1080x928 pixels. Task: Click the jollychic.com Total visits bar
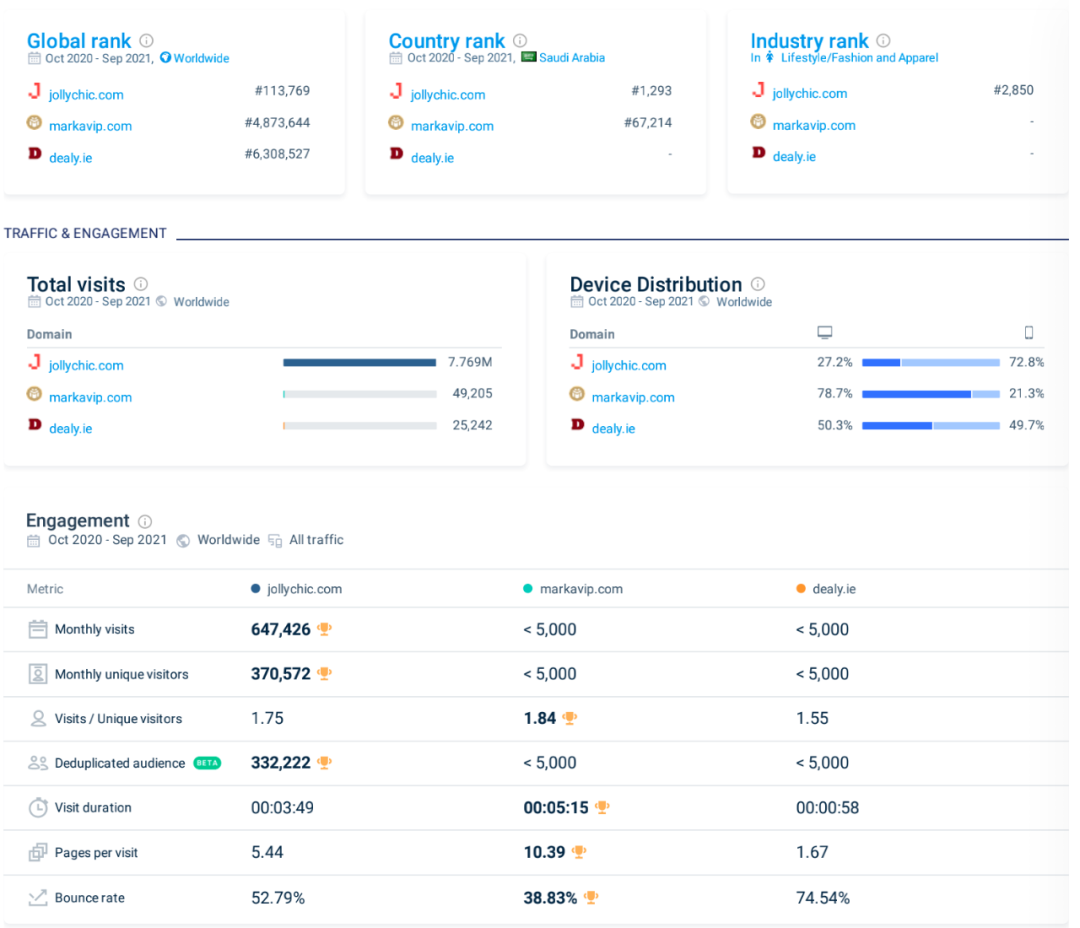click(x=360, y=362)
